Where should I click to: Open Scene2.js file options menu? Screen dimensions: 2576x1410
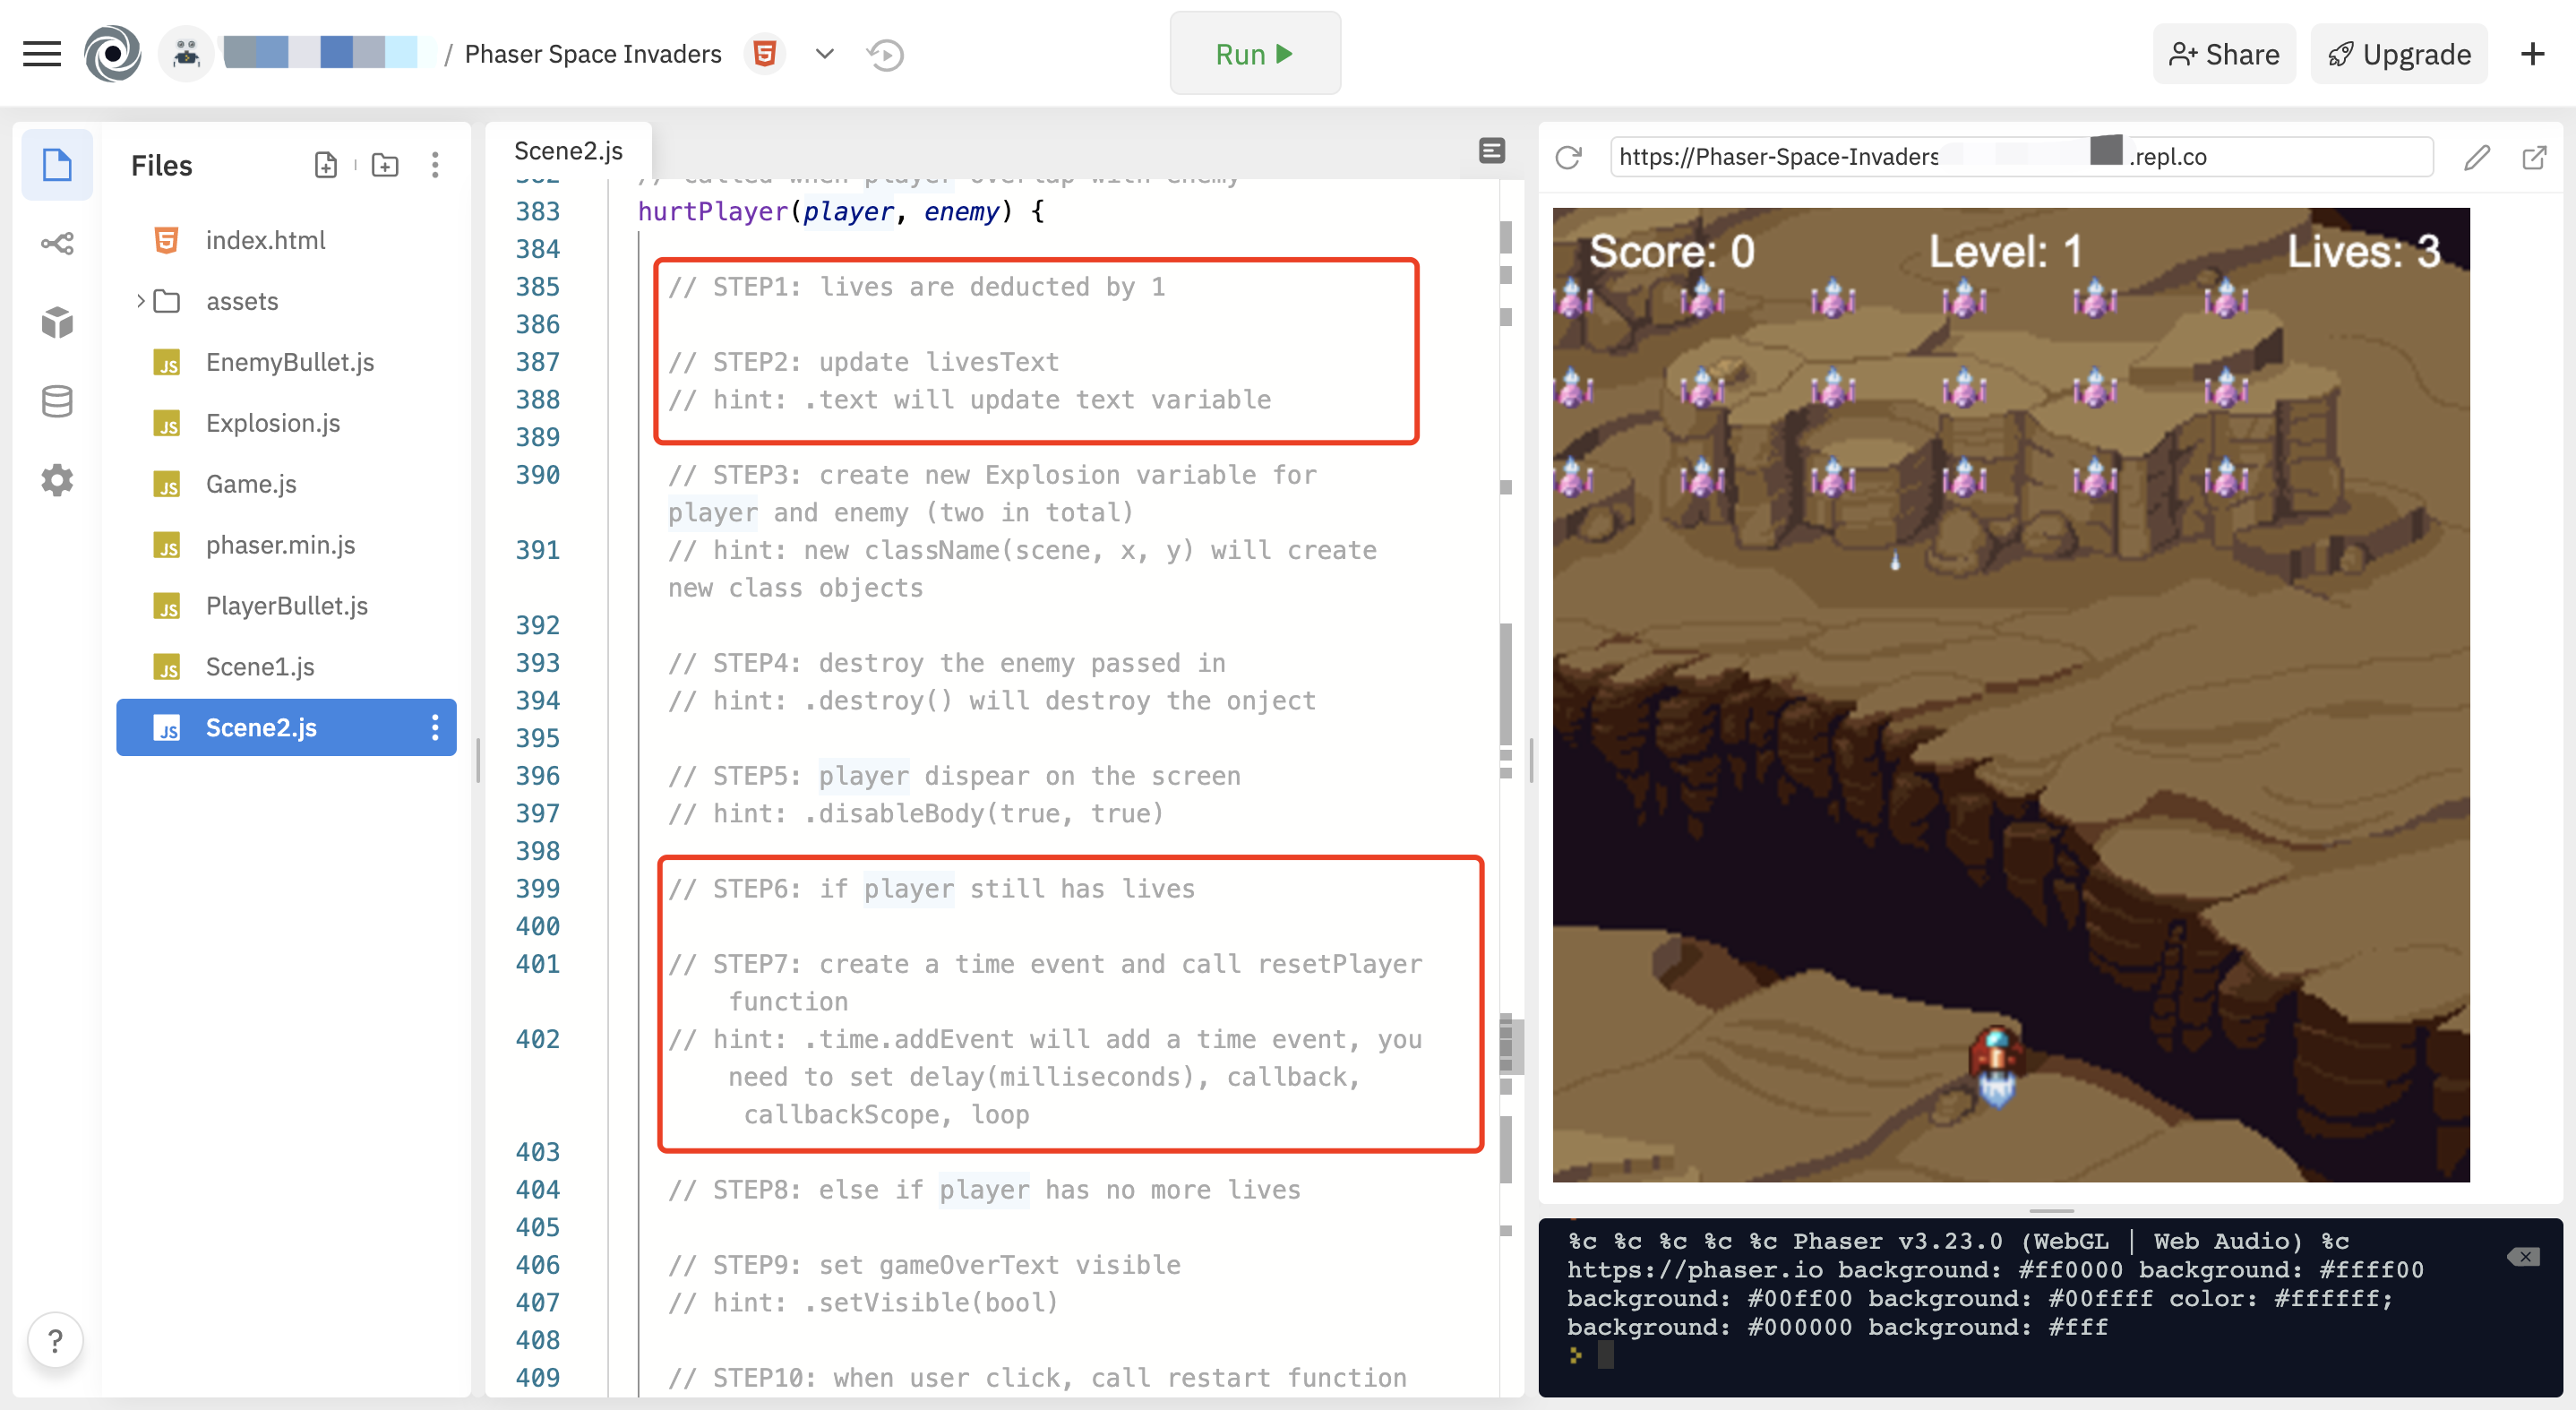435,727
